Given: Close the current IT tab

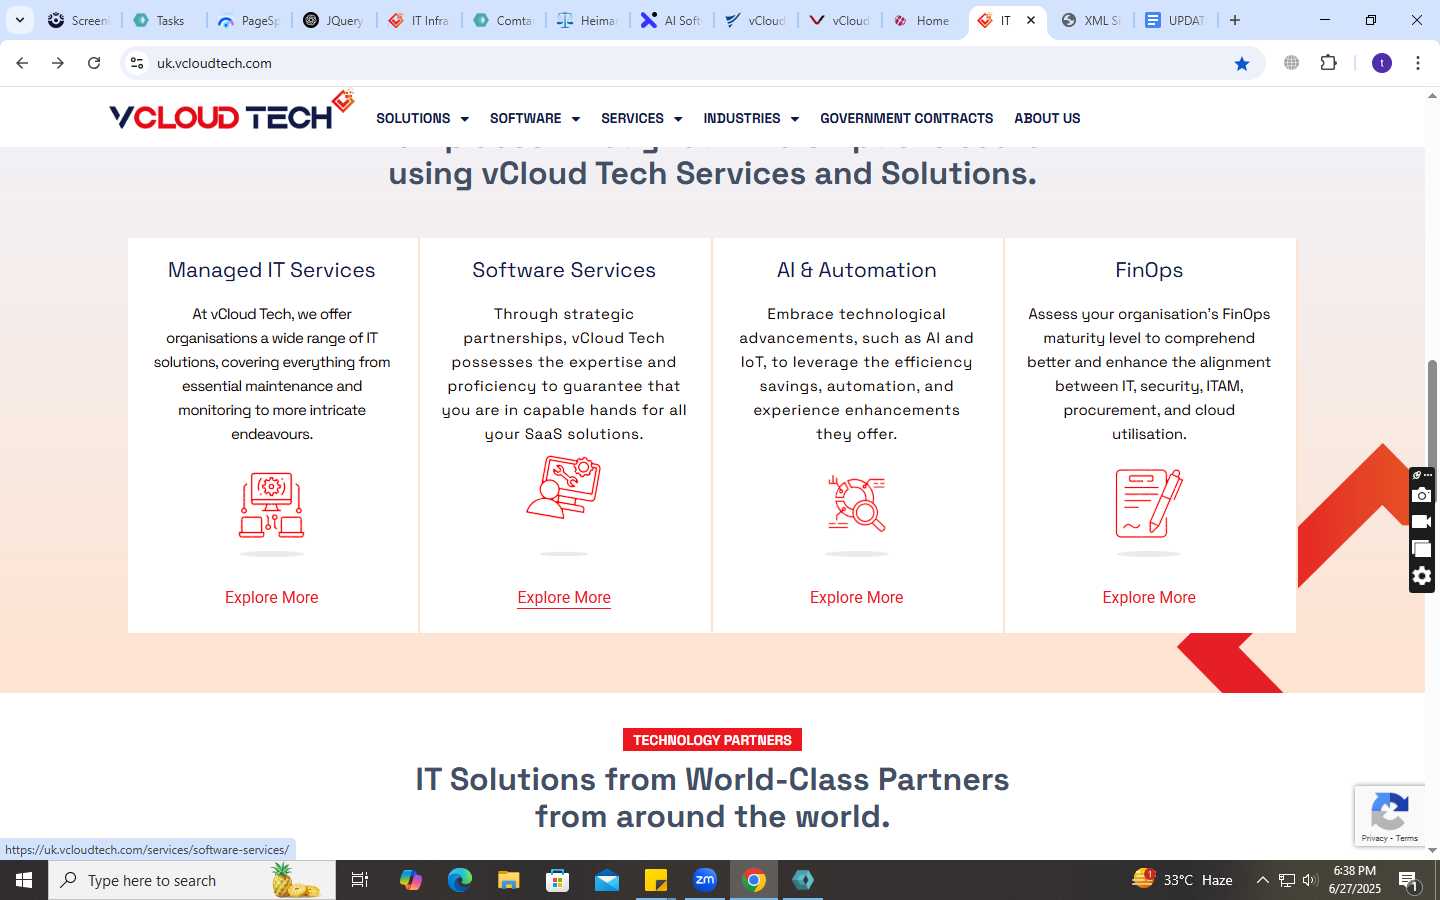Looking at the screenshot, I should (x=1031, y=20).
